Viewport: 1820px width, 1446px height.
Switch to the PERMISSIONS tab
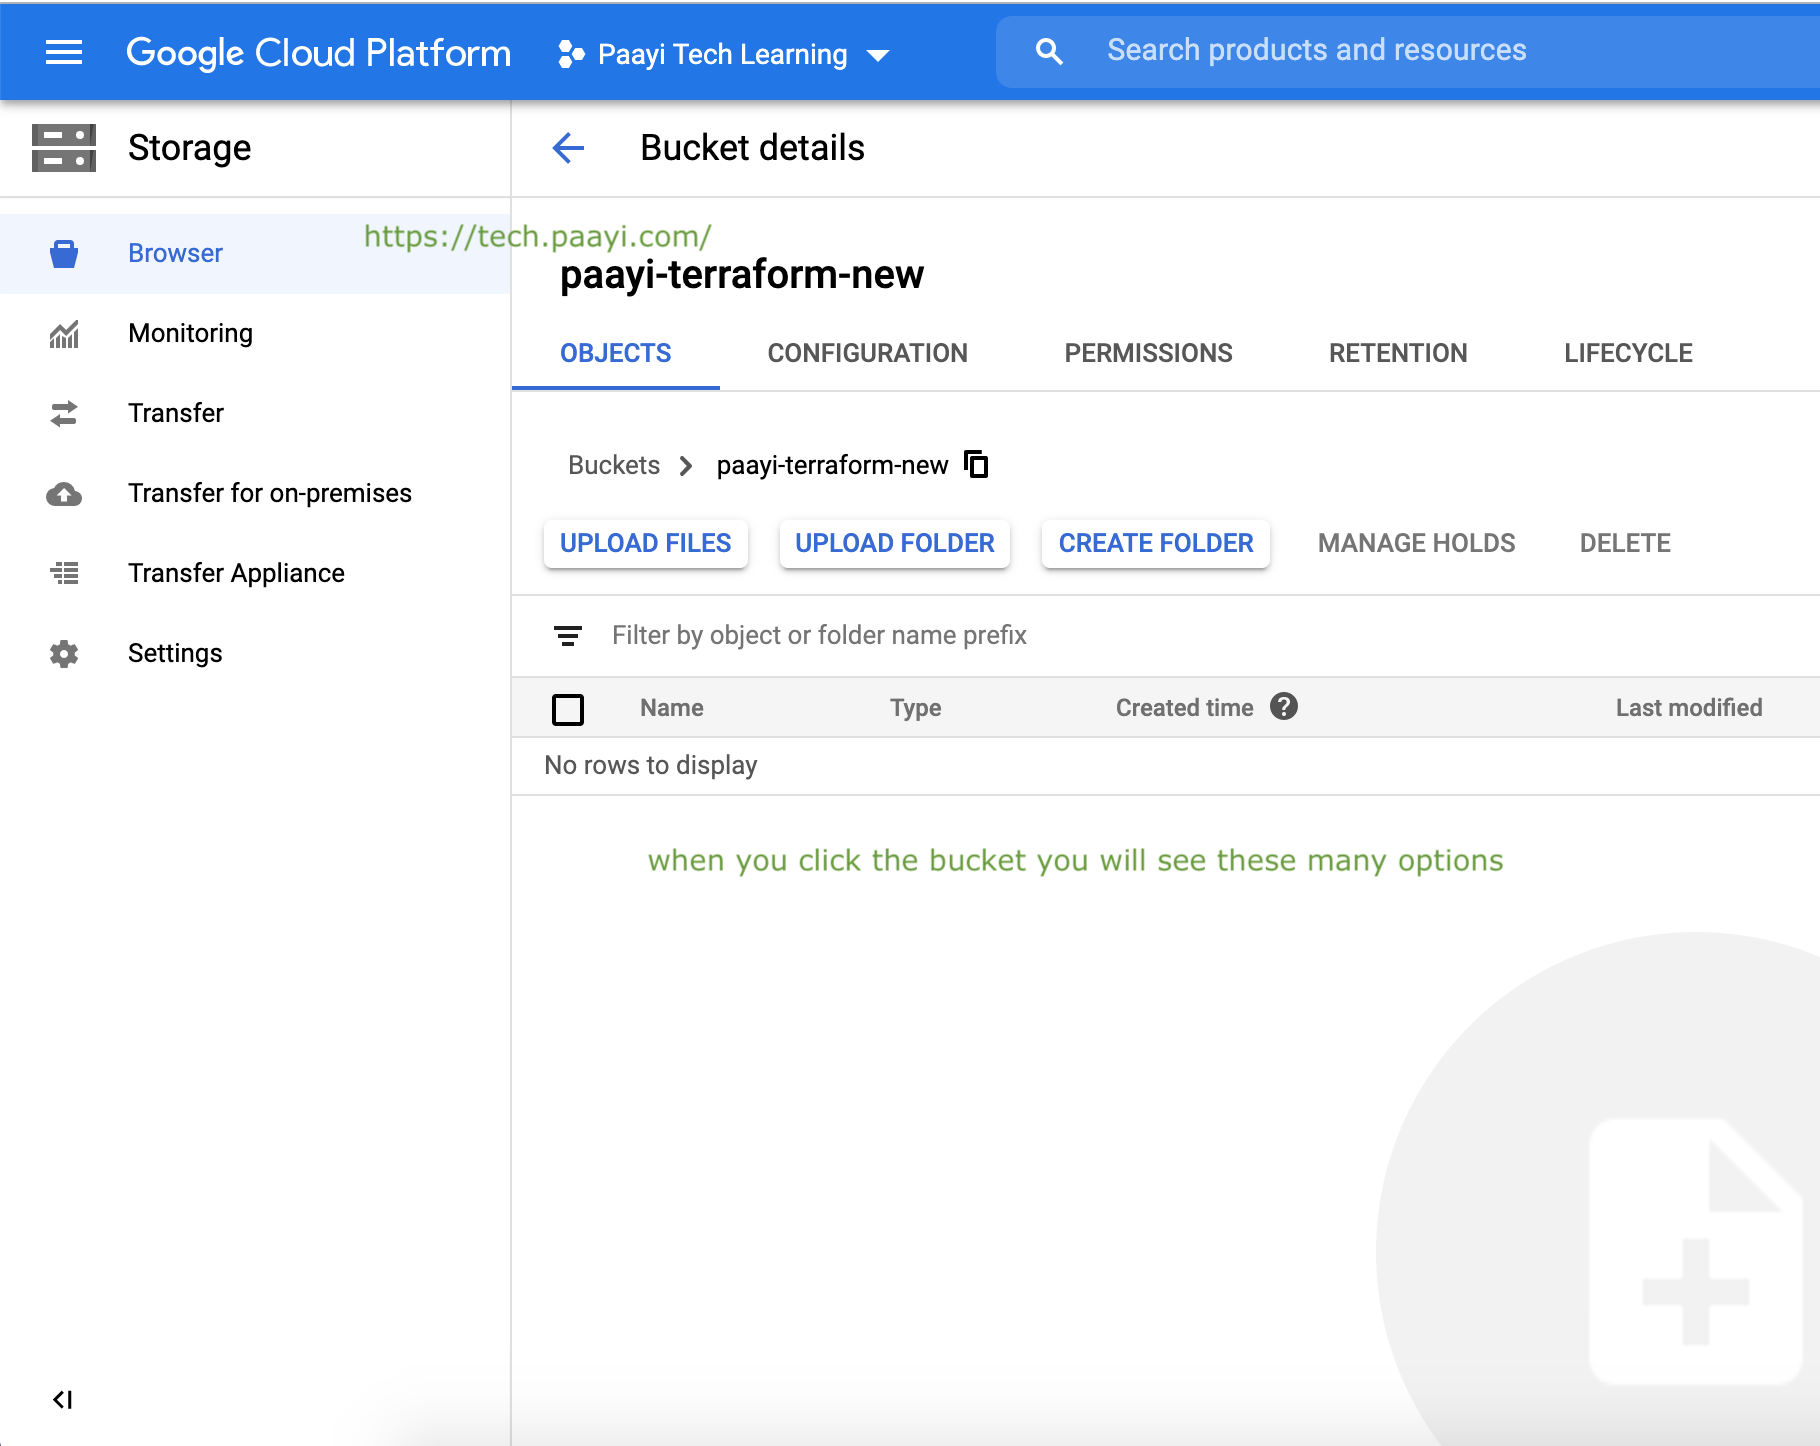tap(1148, 353)
